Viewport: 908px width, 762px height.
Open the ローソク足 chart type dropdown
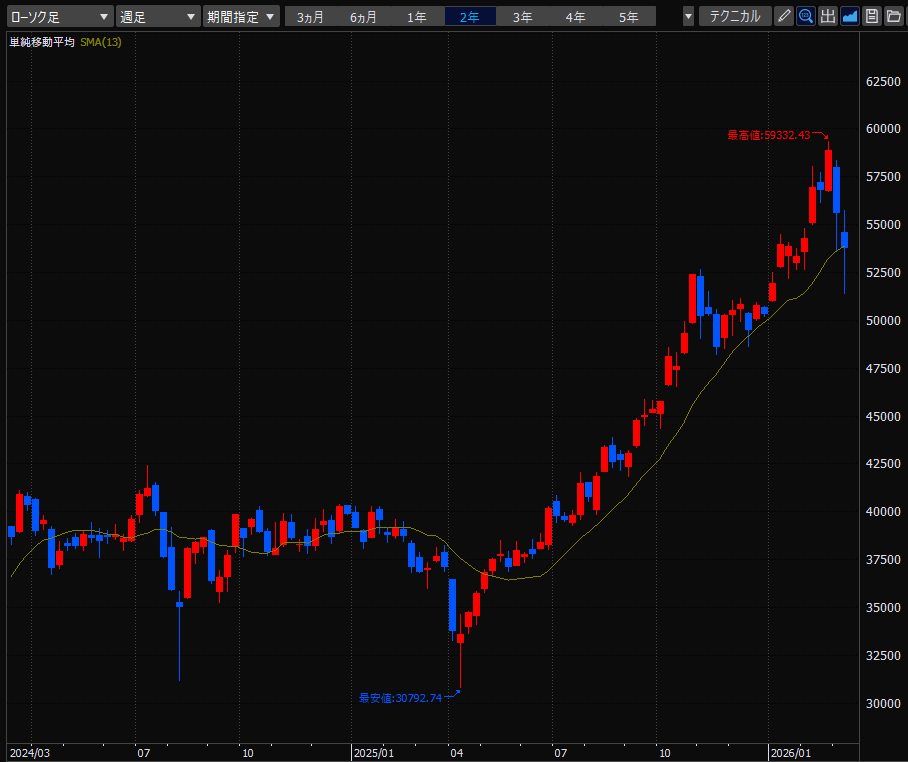tap(60, 16)
